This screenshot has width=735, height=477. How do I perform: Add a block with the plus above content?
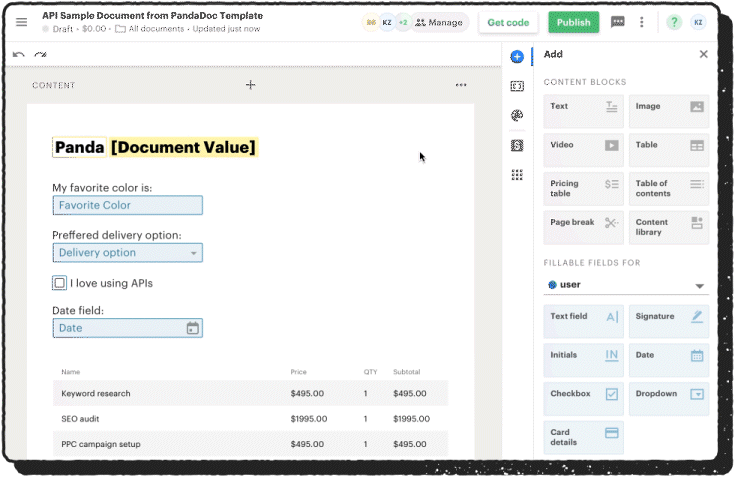click(x=251, y=85)
